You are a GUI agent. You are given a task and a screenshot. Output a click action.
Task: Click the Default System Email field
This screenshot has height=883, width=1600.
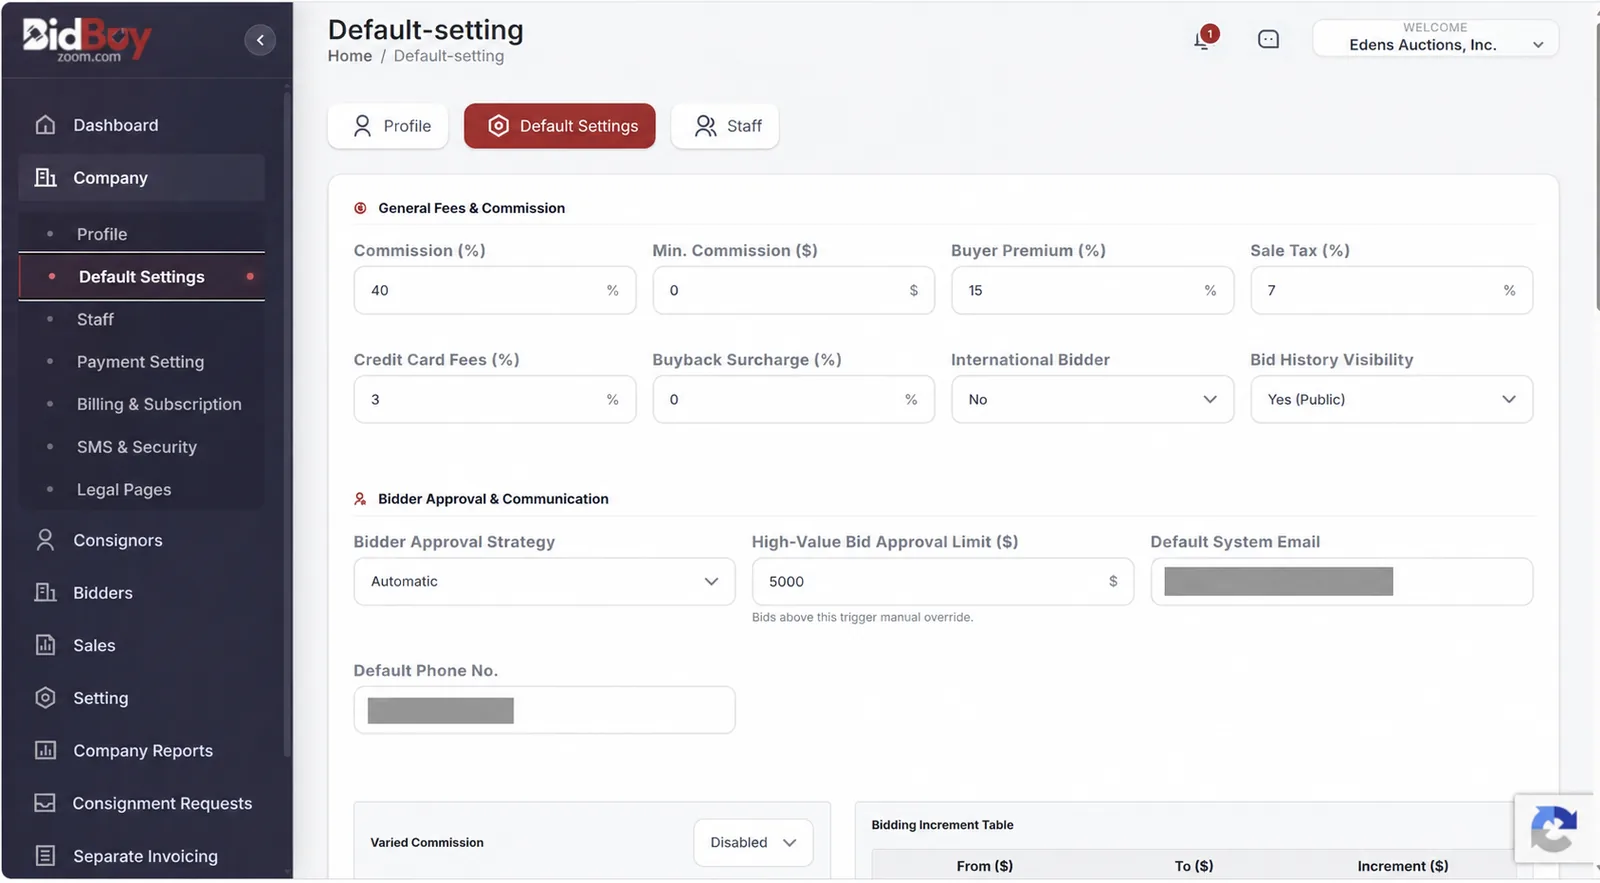(1341, 581)
